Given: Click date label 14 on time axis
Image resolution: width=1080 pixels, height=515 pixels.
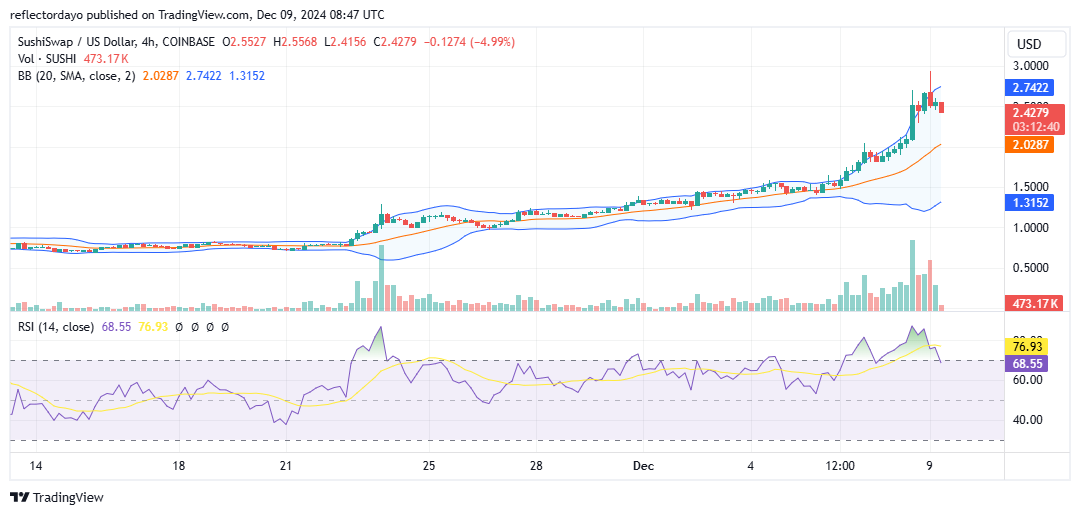Looking at the screenshot, I should click(36, 466).
